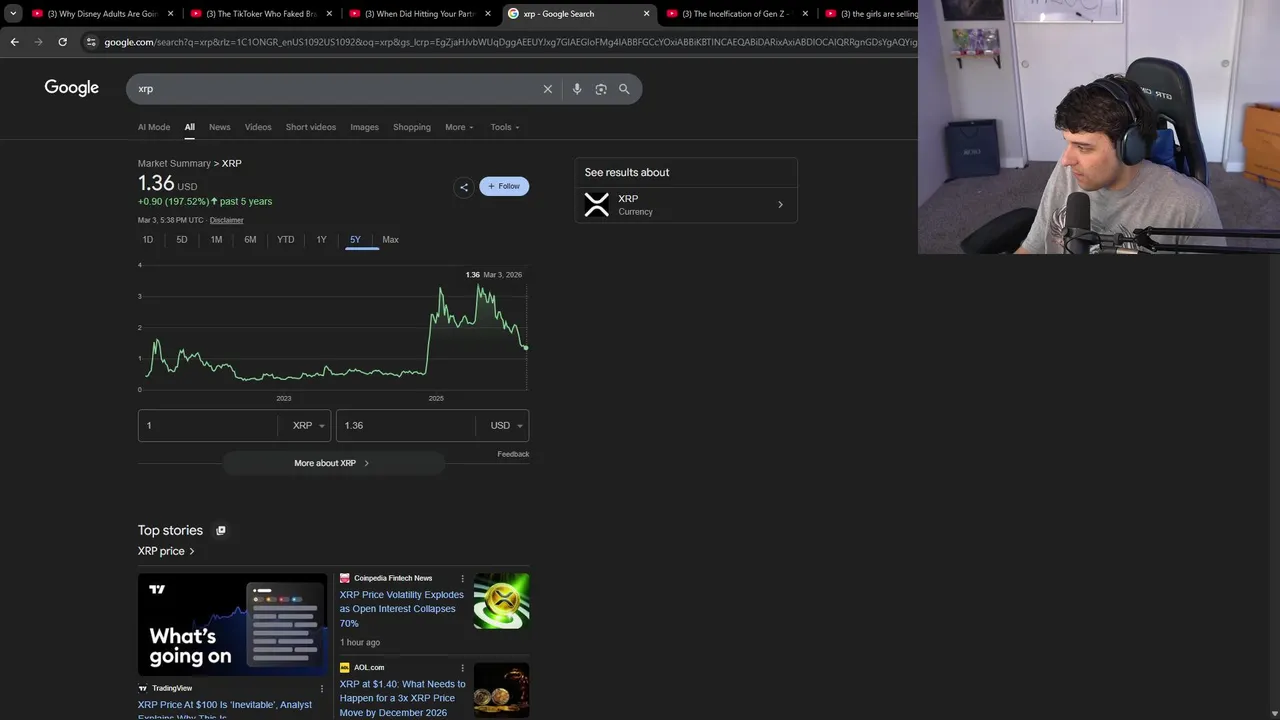Open the Shopping results tab

(x=412, y=127)
